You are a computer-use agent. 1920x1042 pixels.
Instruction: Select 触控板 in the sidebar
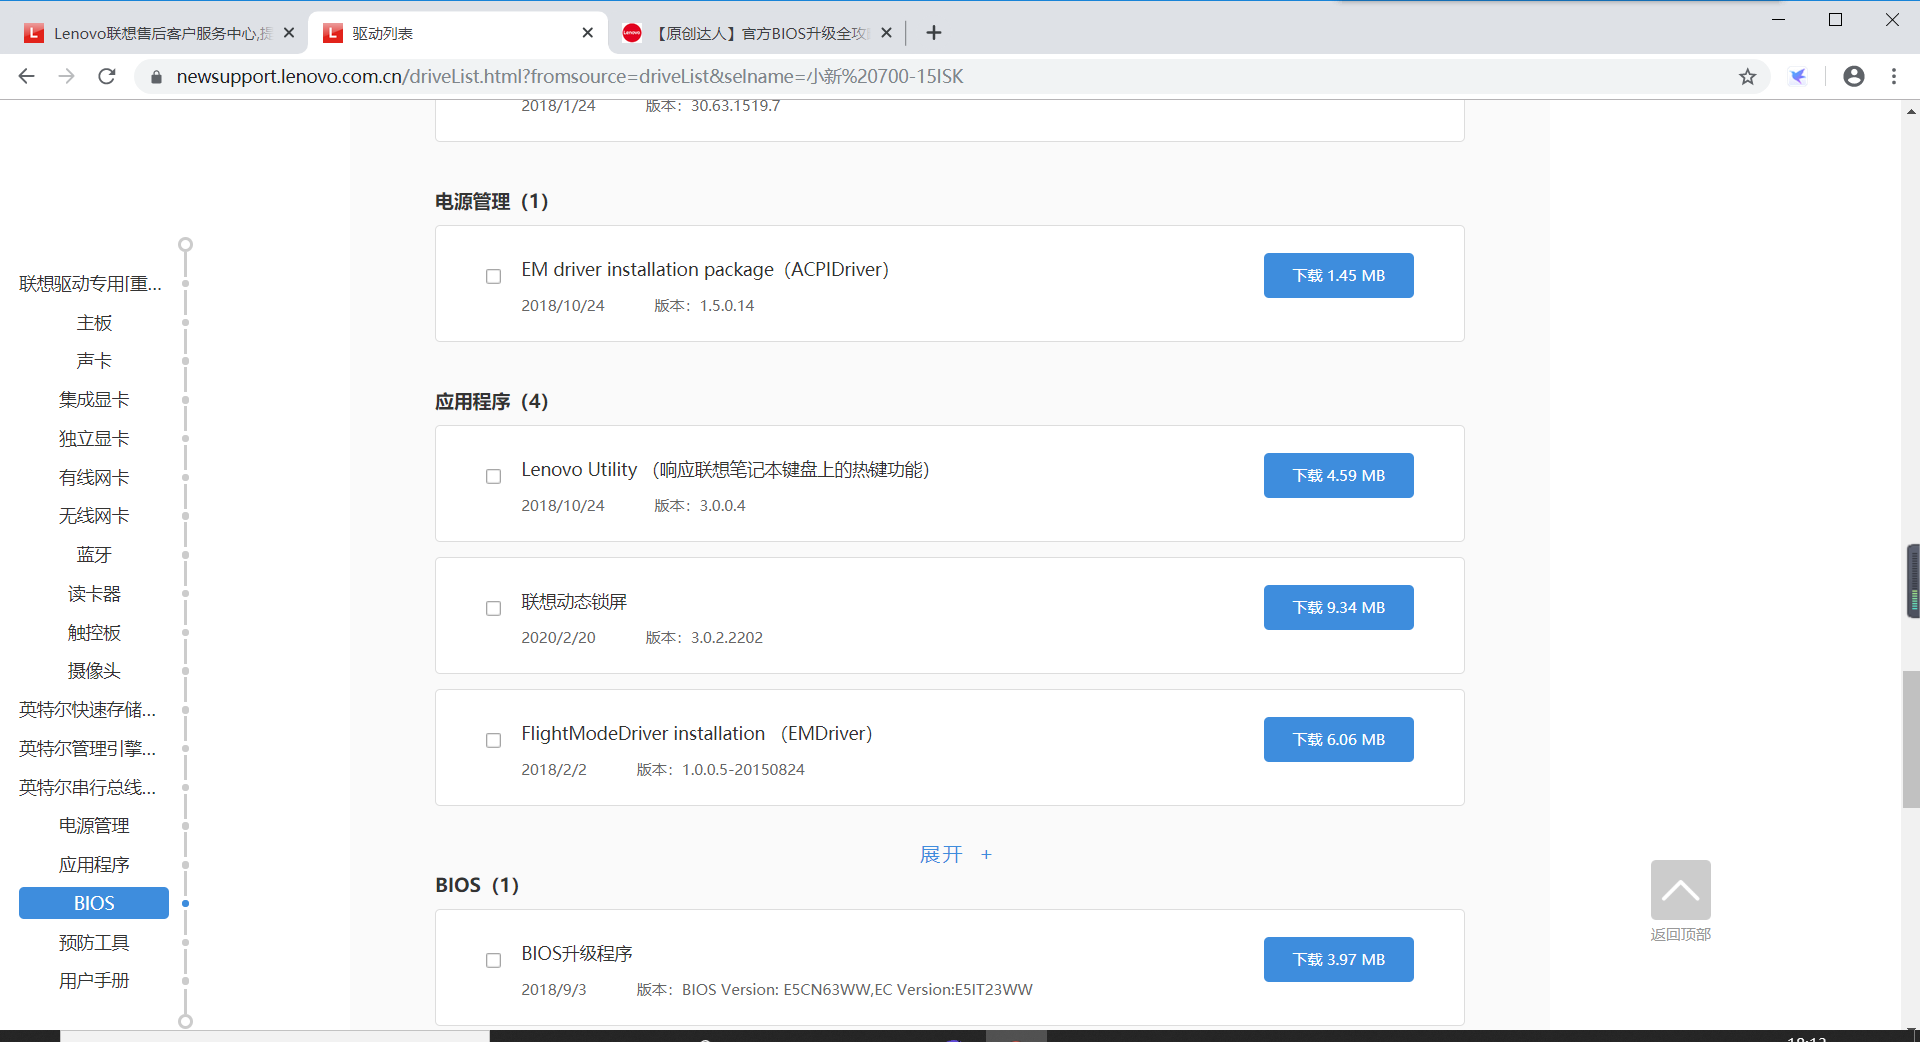pyautogui.click(x=94, y=633)
